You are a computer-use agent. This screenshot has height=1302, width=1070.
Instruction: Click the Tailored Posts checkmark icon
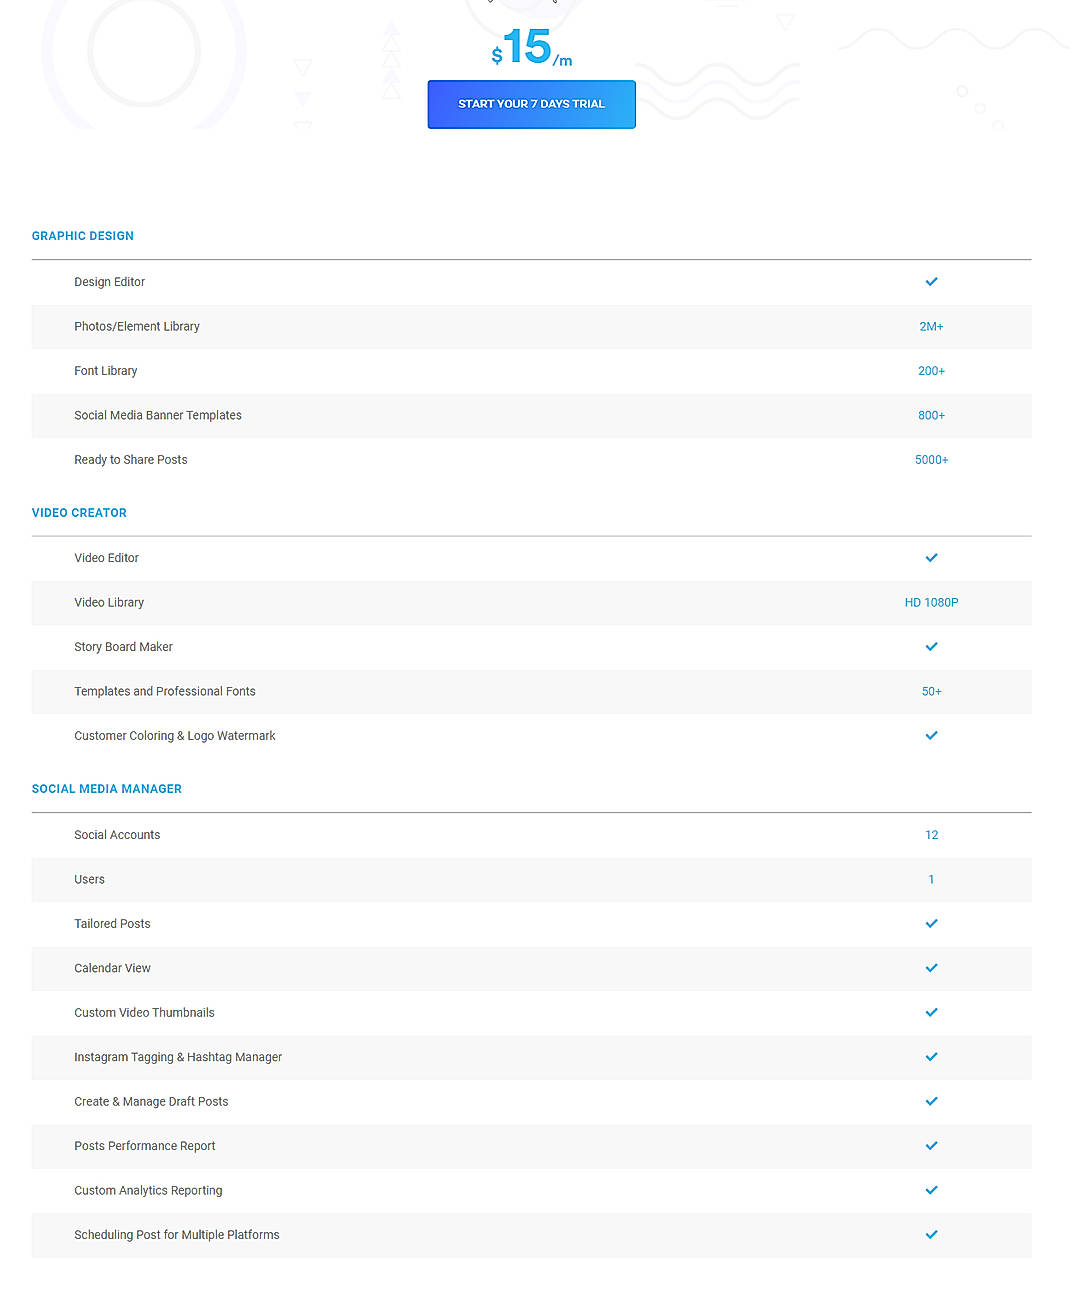(x=931, y=923)
